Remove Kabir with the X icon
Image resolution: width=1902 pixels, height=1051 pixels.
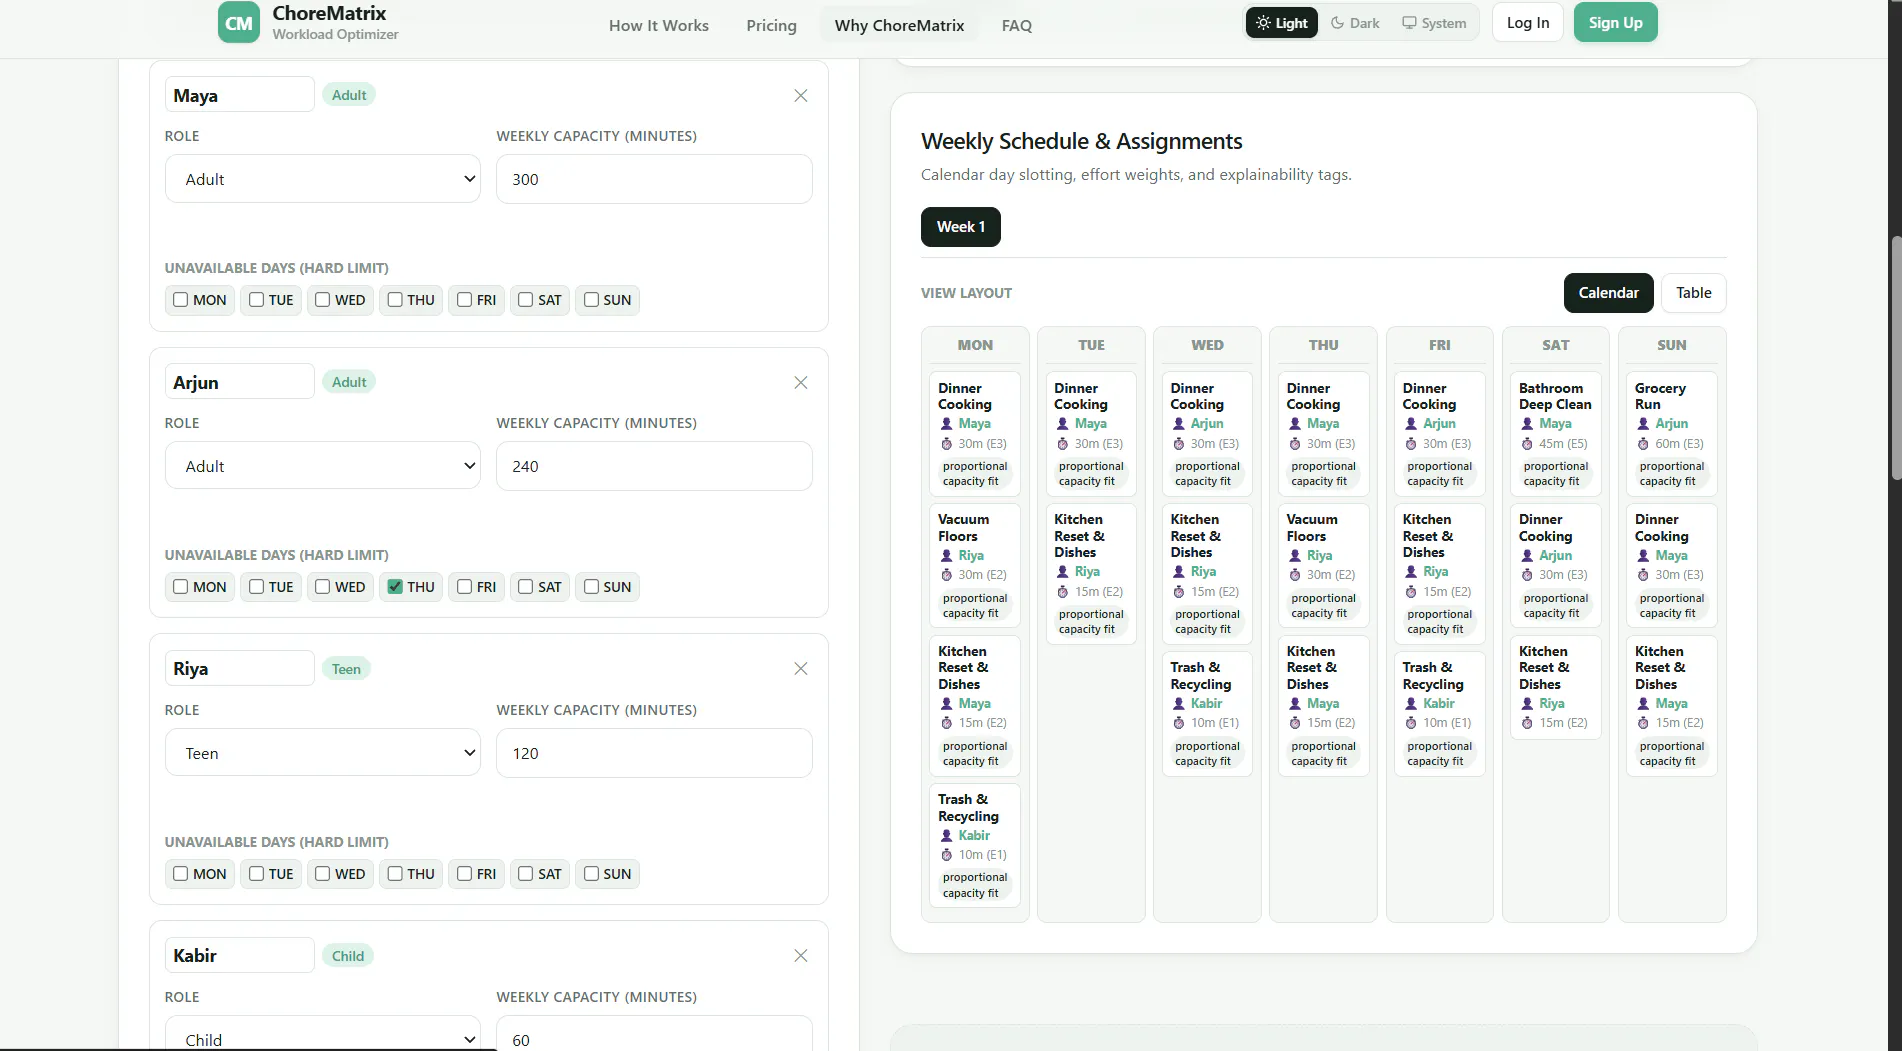(x=800, y=956)
